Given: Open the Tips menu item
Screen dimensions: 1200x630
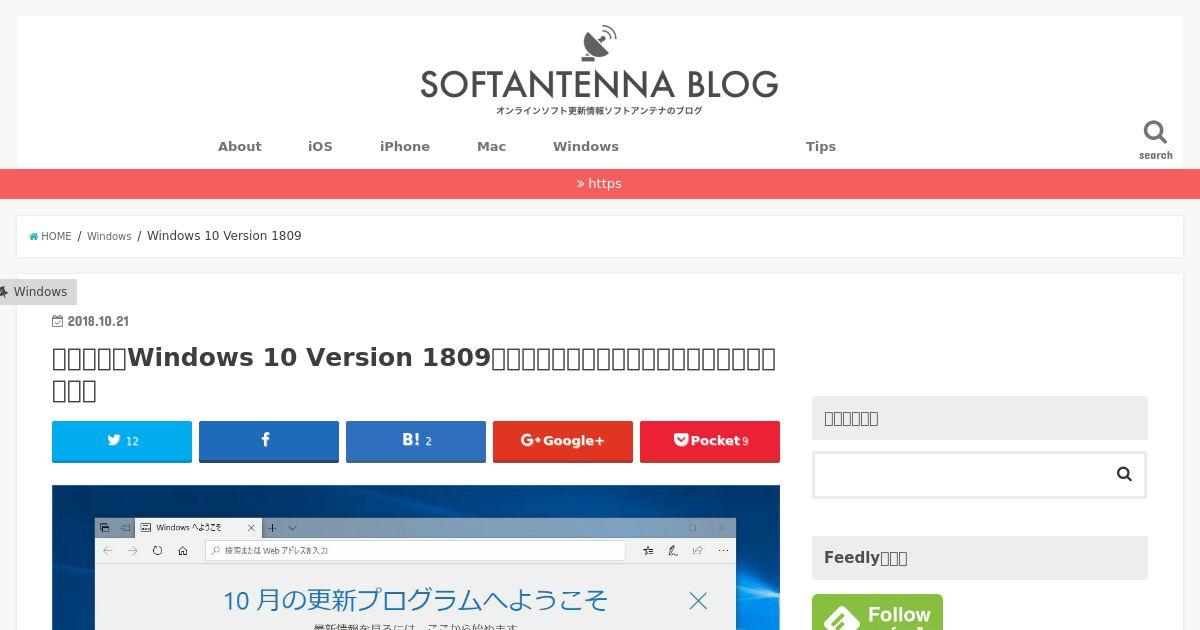Looking at the screenshot, I should tap(821, 146).
